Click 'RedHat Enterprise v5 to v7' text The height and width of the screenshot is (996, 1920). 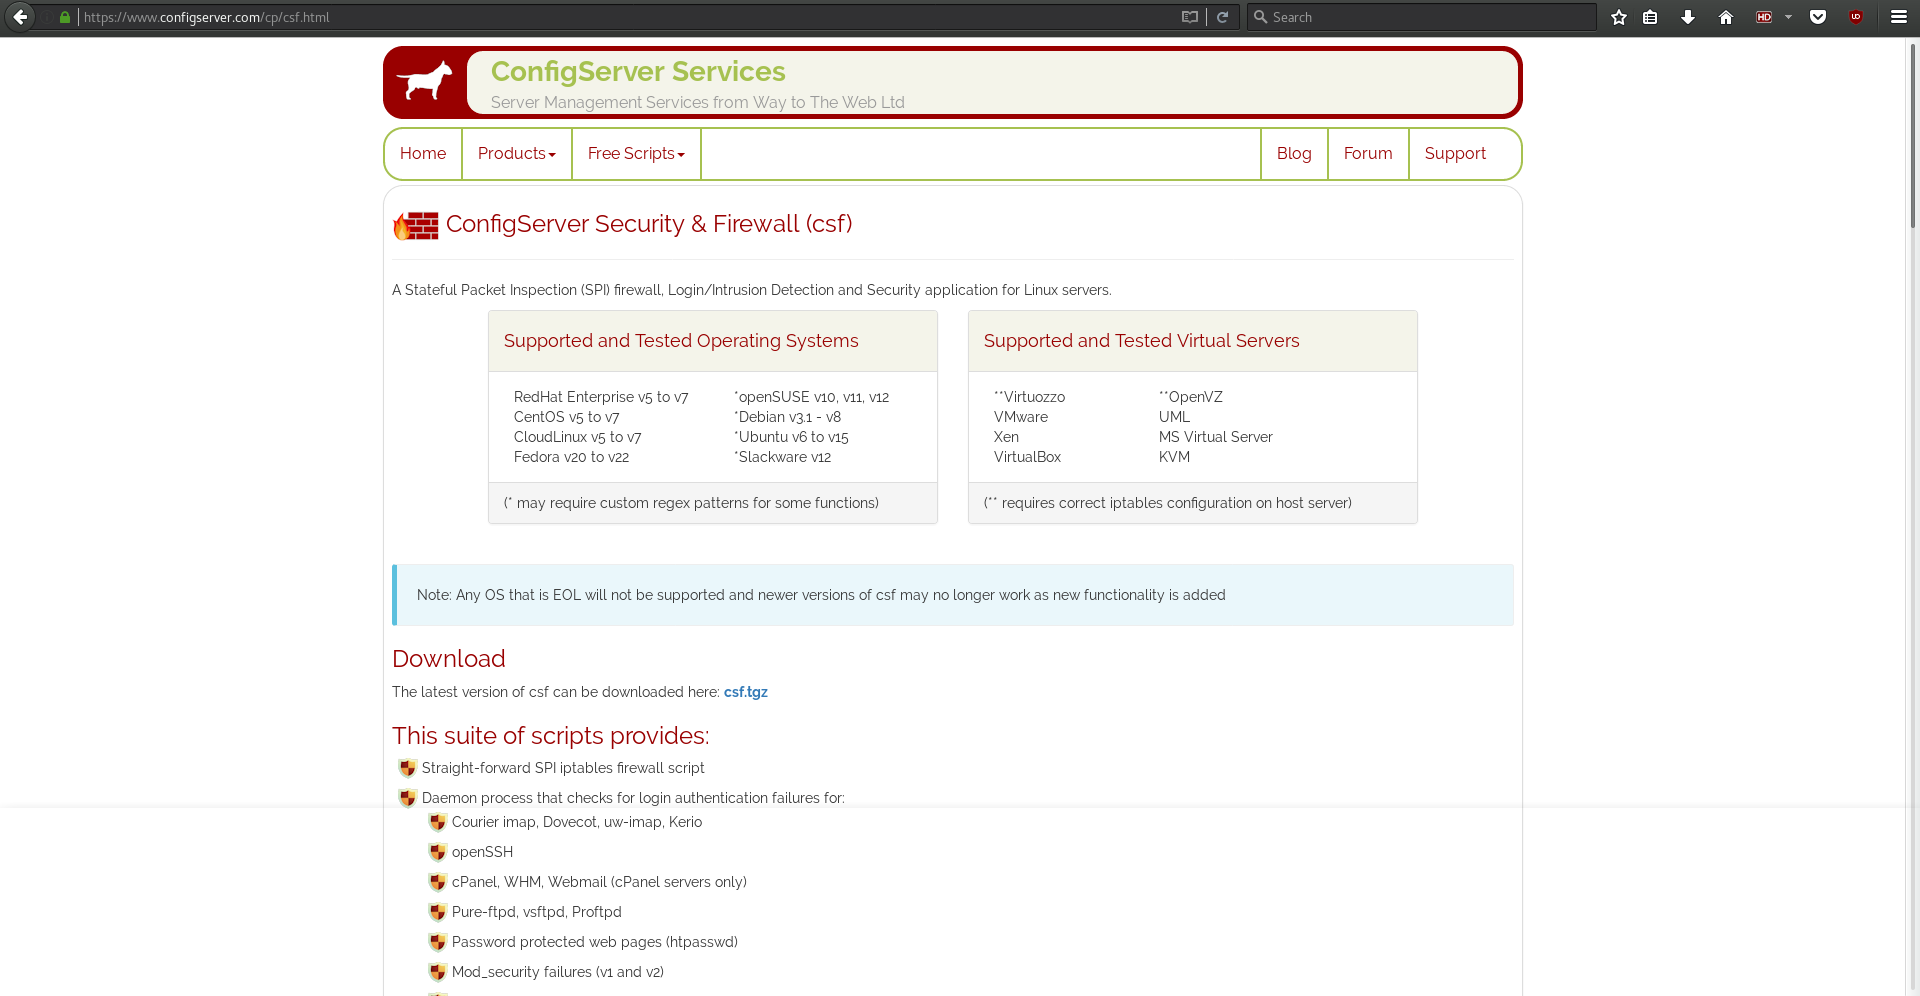pos(601,397)
